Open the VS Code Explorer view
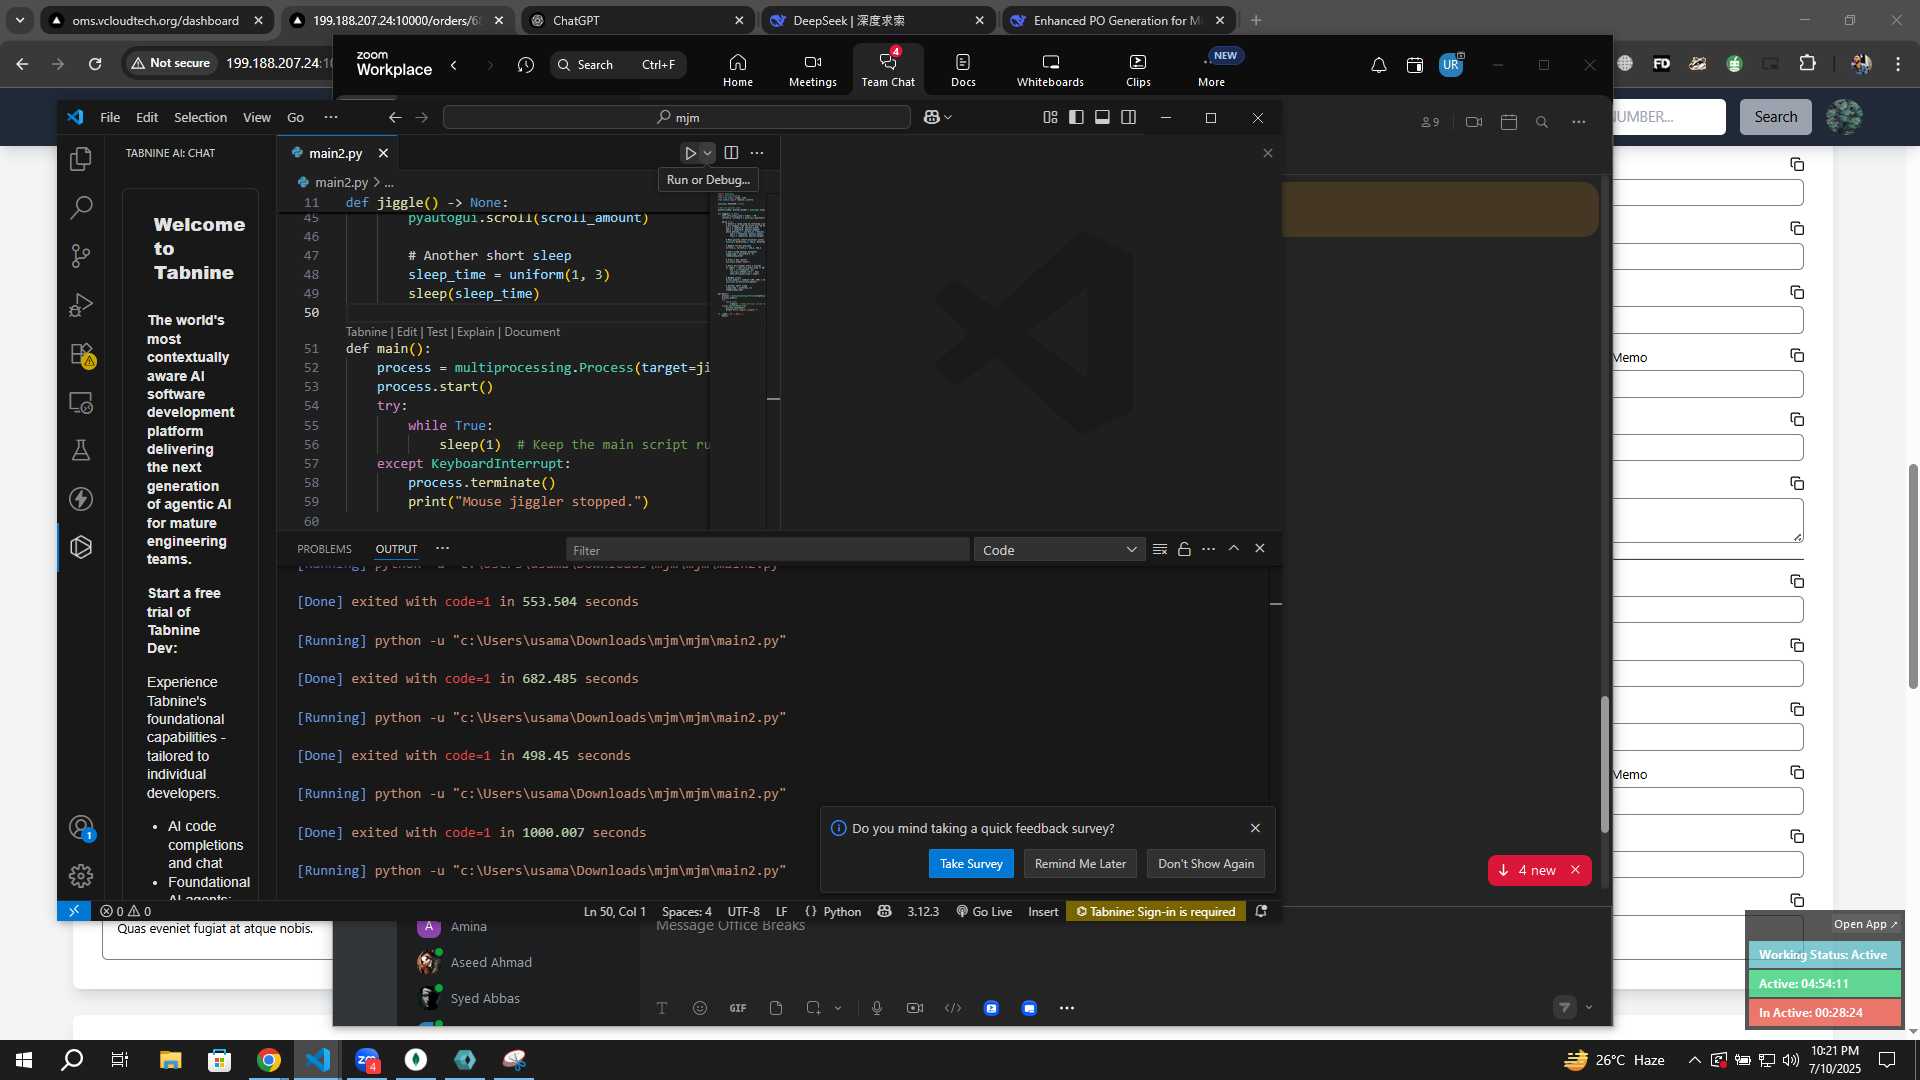Screen dimensions: 1920x1080 tap(81, 159)
